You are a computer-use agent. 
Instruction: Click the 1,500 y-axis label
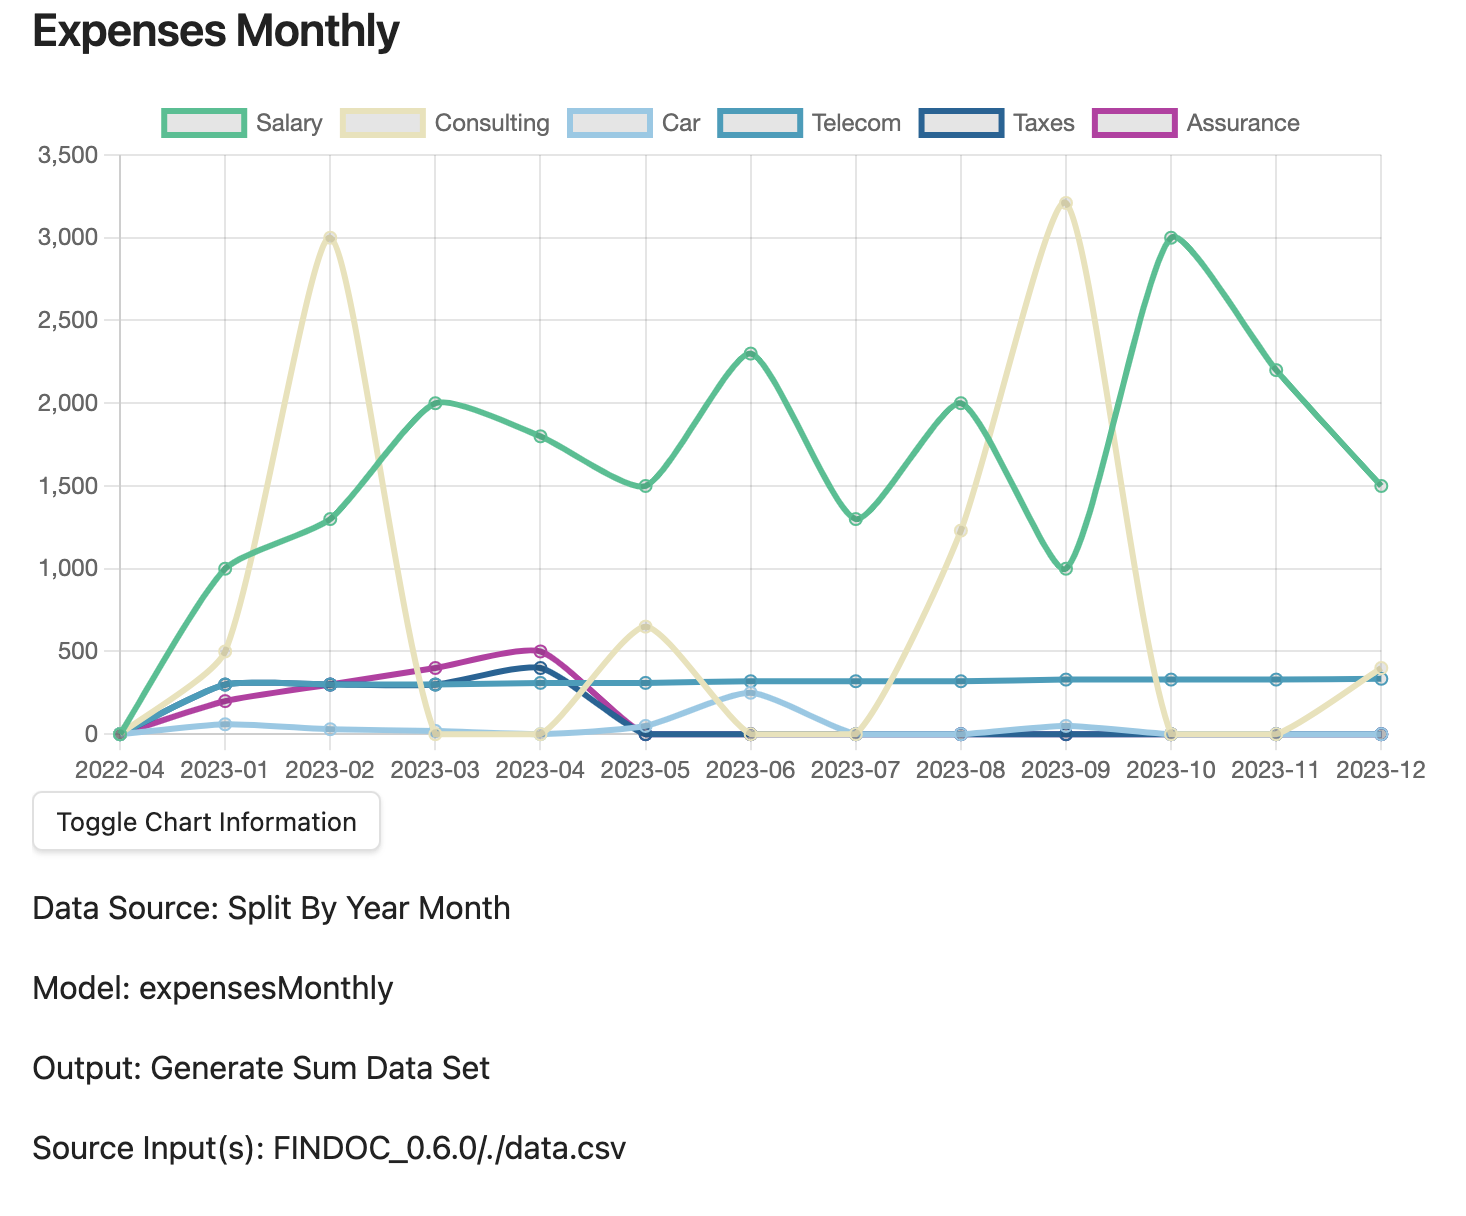(68, 486)
